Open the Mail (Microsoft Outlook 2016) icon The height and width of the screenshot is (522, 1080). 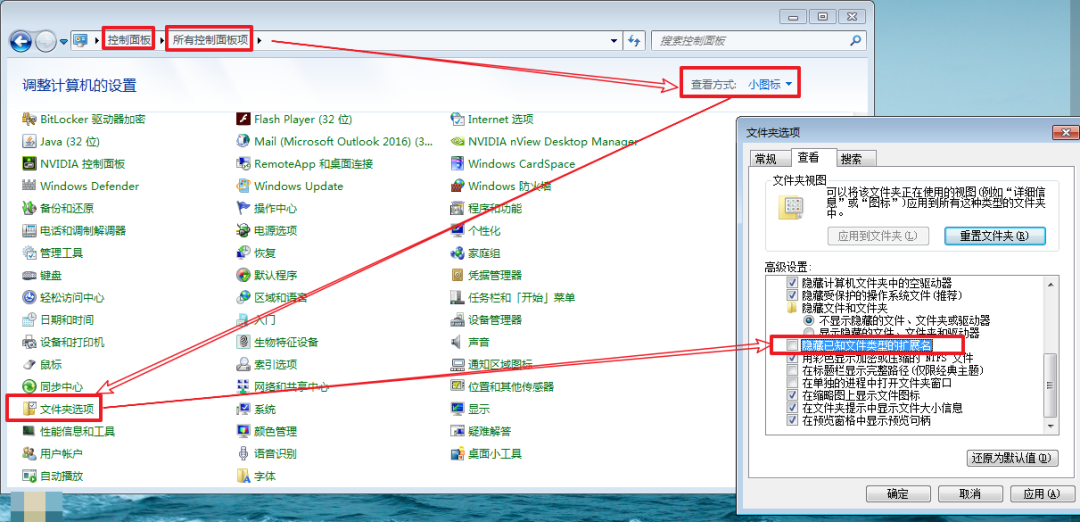coord(242,141)
